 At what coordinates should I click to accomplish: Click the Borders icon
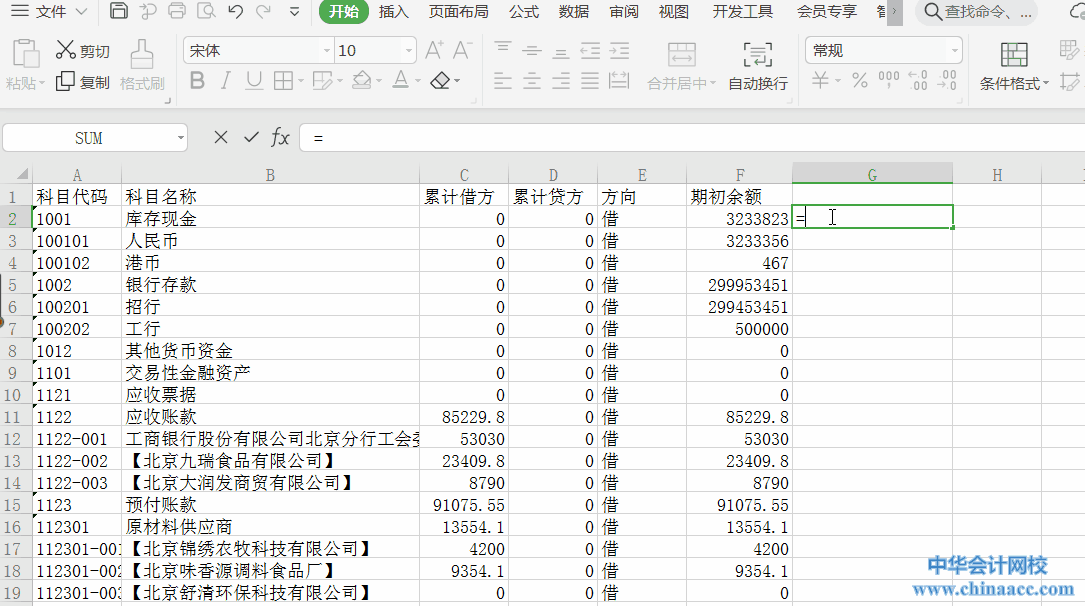tap(283, 81)
